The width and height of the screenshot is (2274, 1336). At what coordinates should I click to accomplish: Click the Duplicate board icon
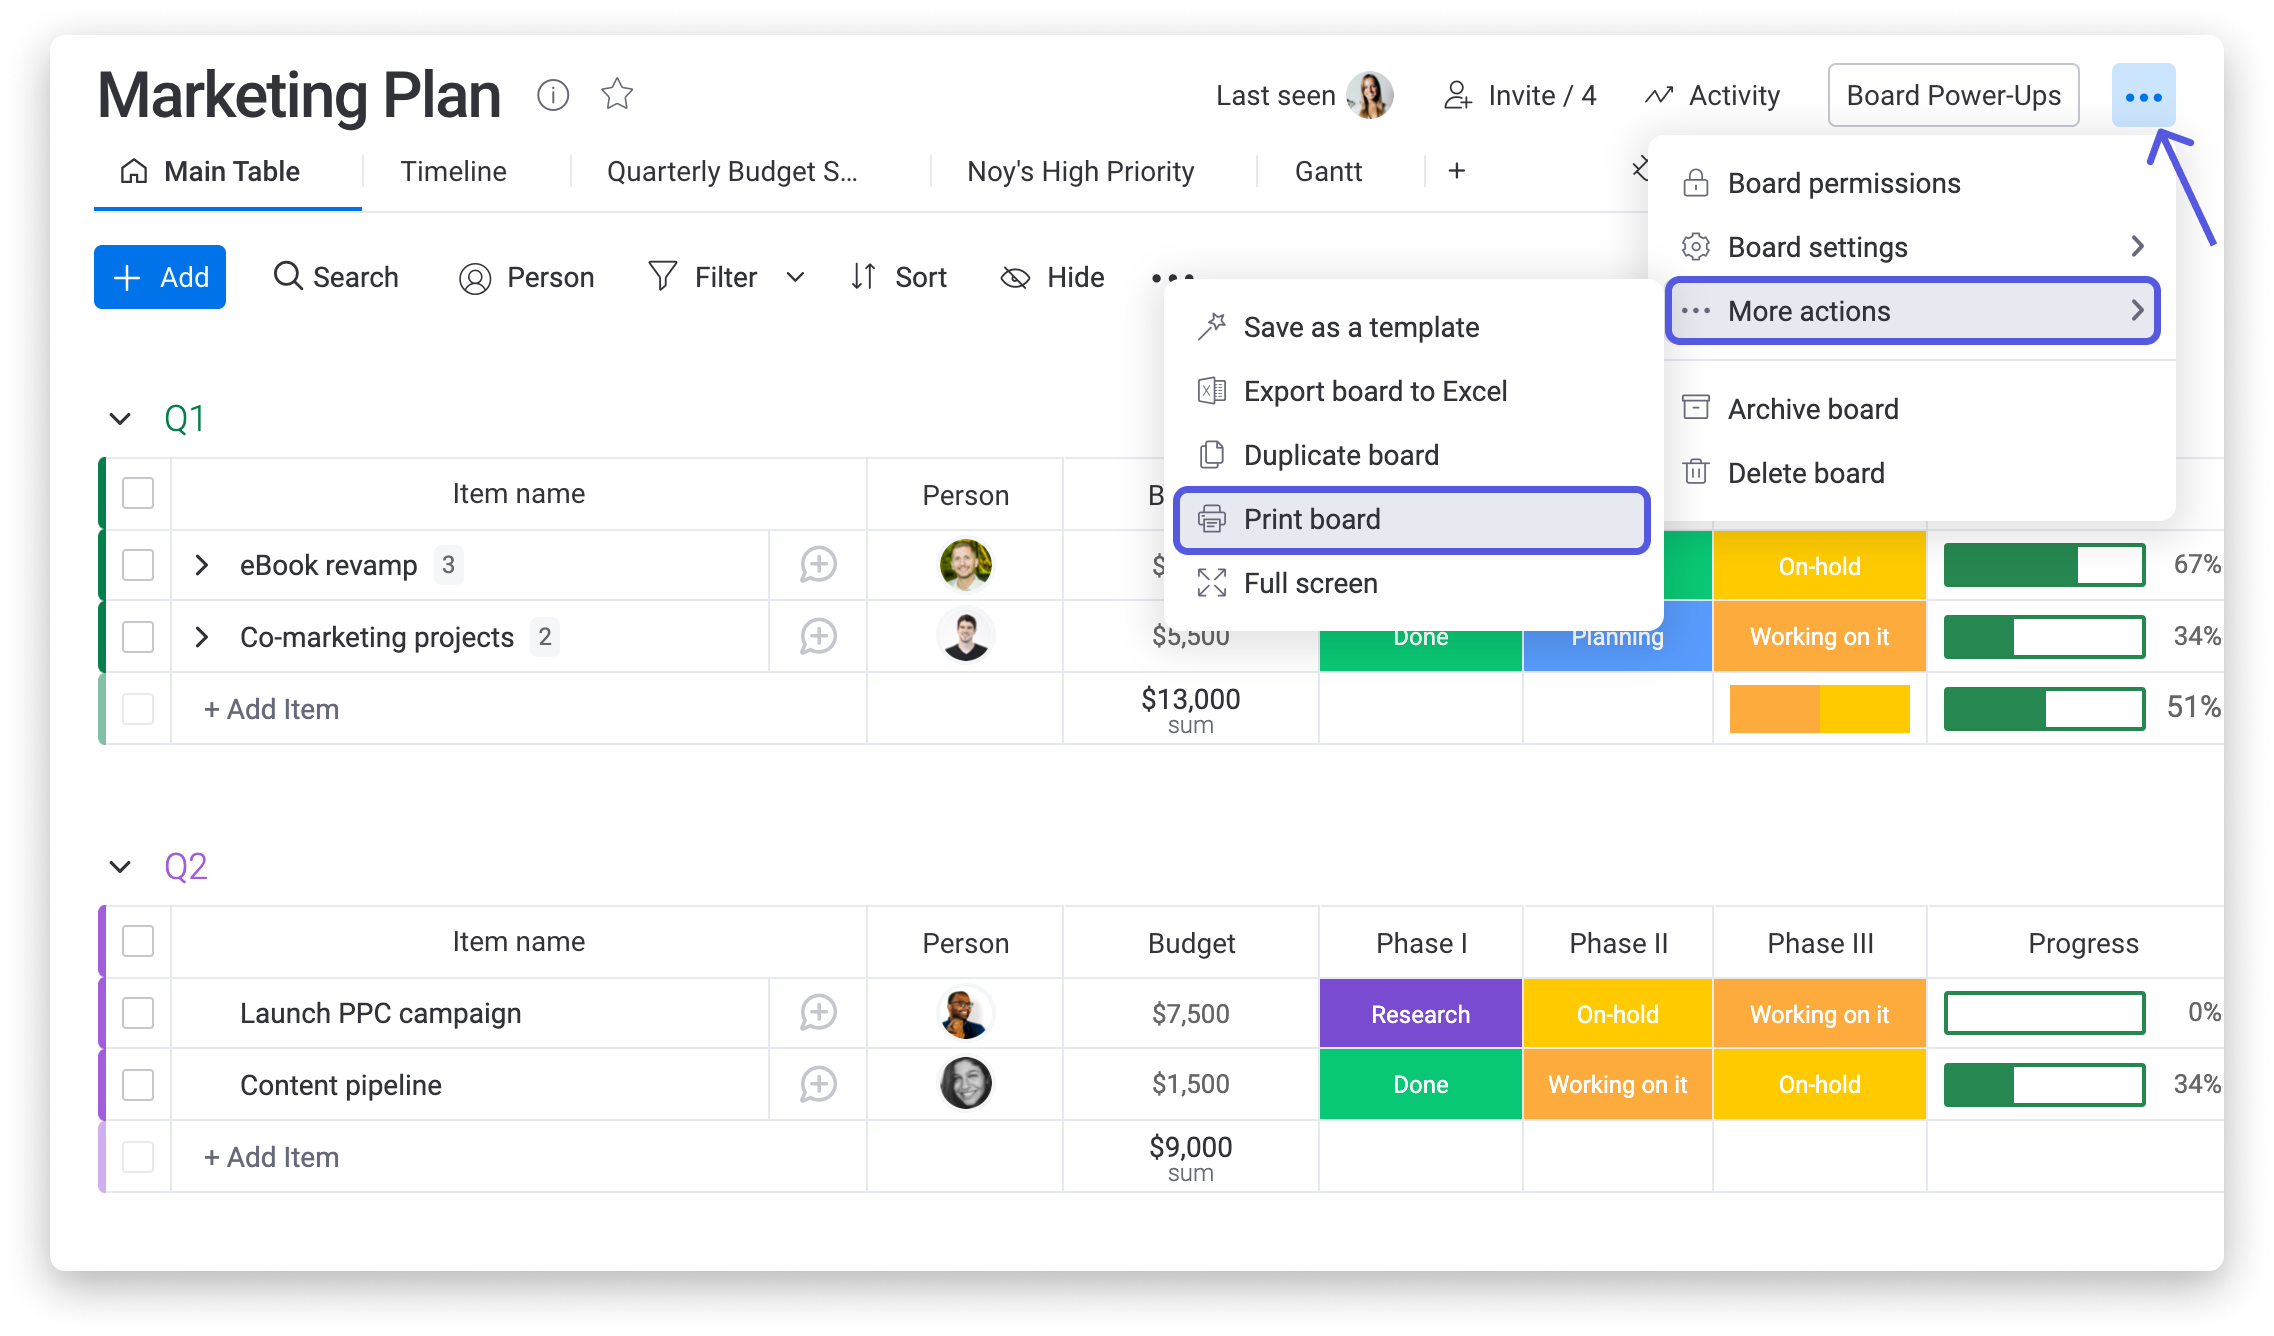[x=1212, y=454]
